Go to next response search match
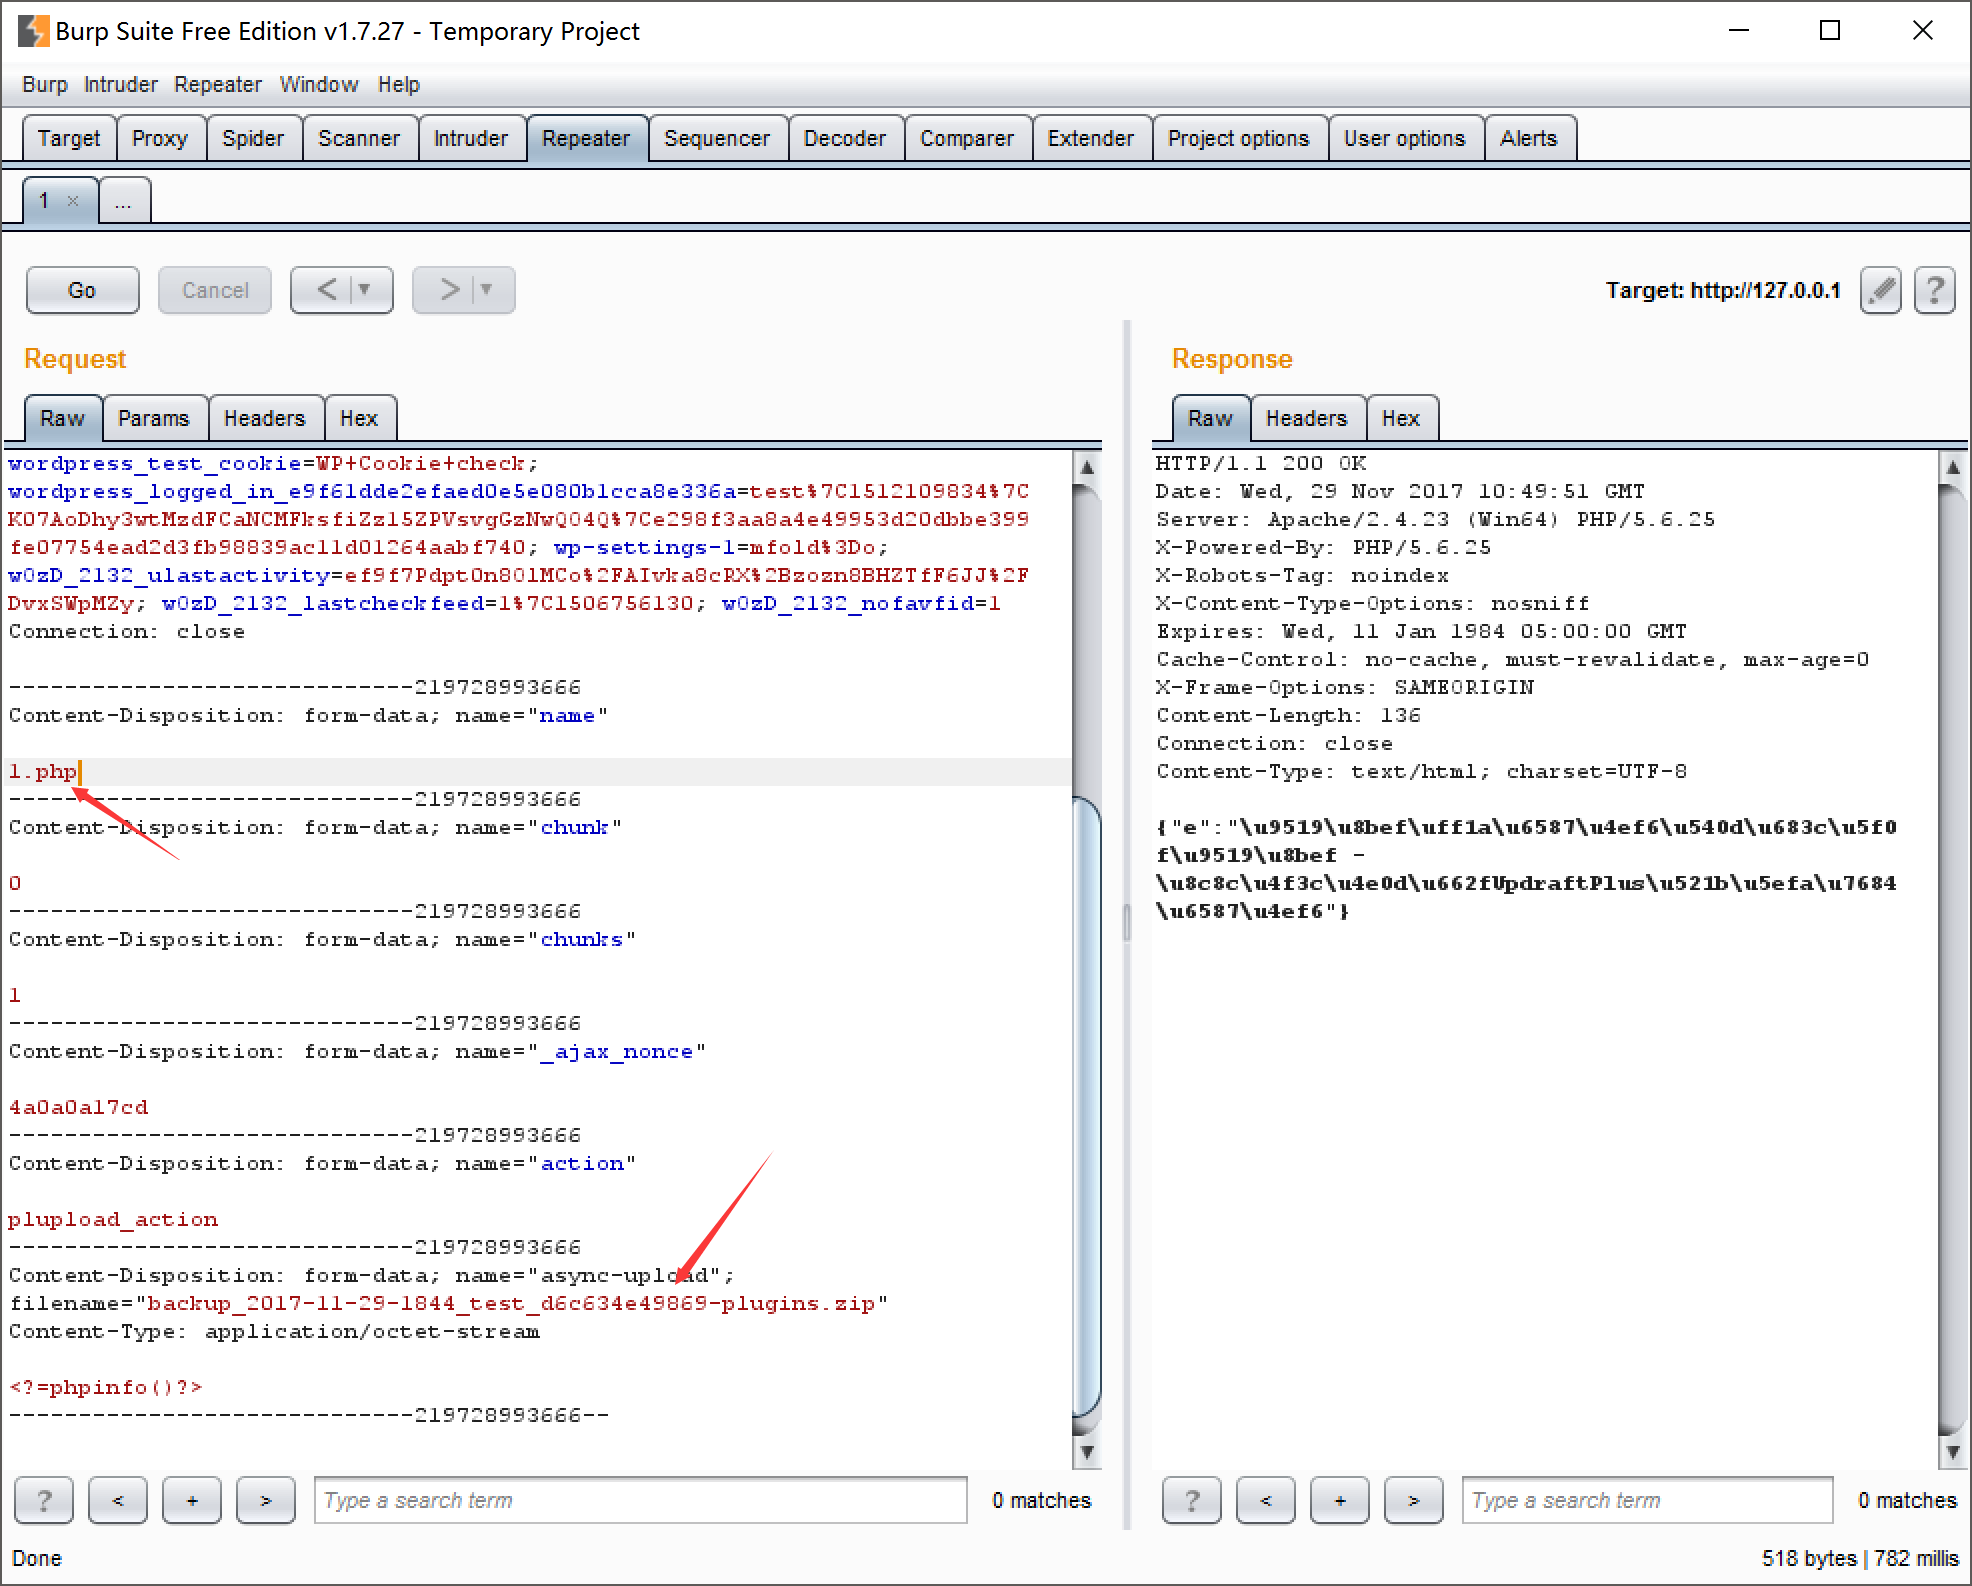1972x1586 pixels. pos(1414,1500)
